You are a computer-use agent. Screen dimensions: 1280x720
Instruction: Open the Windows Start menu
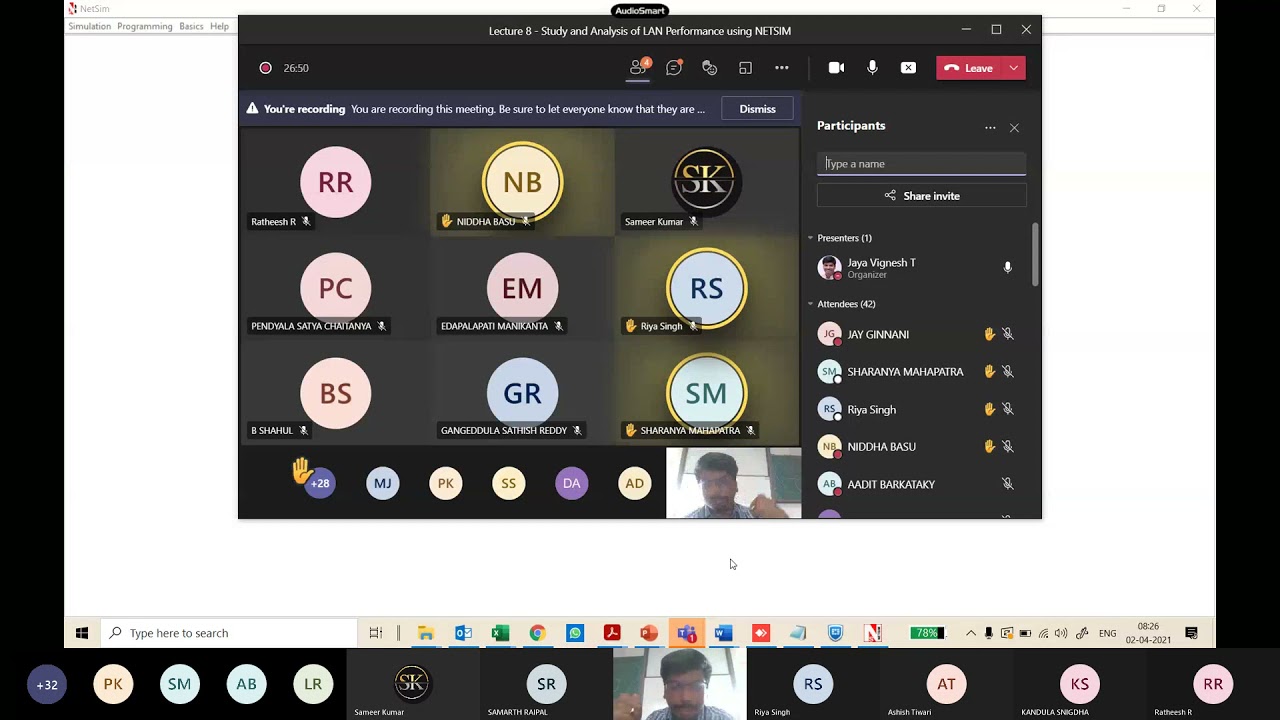[x=82, y=633]
